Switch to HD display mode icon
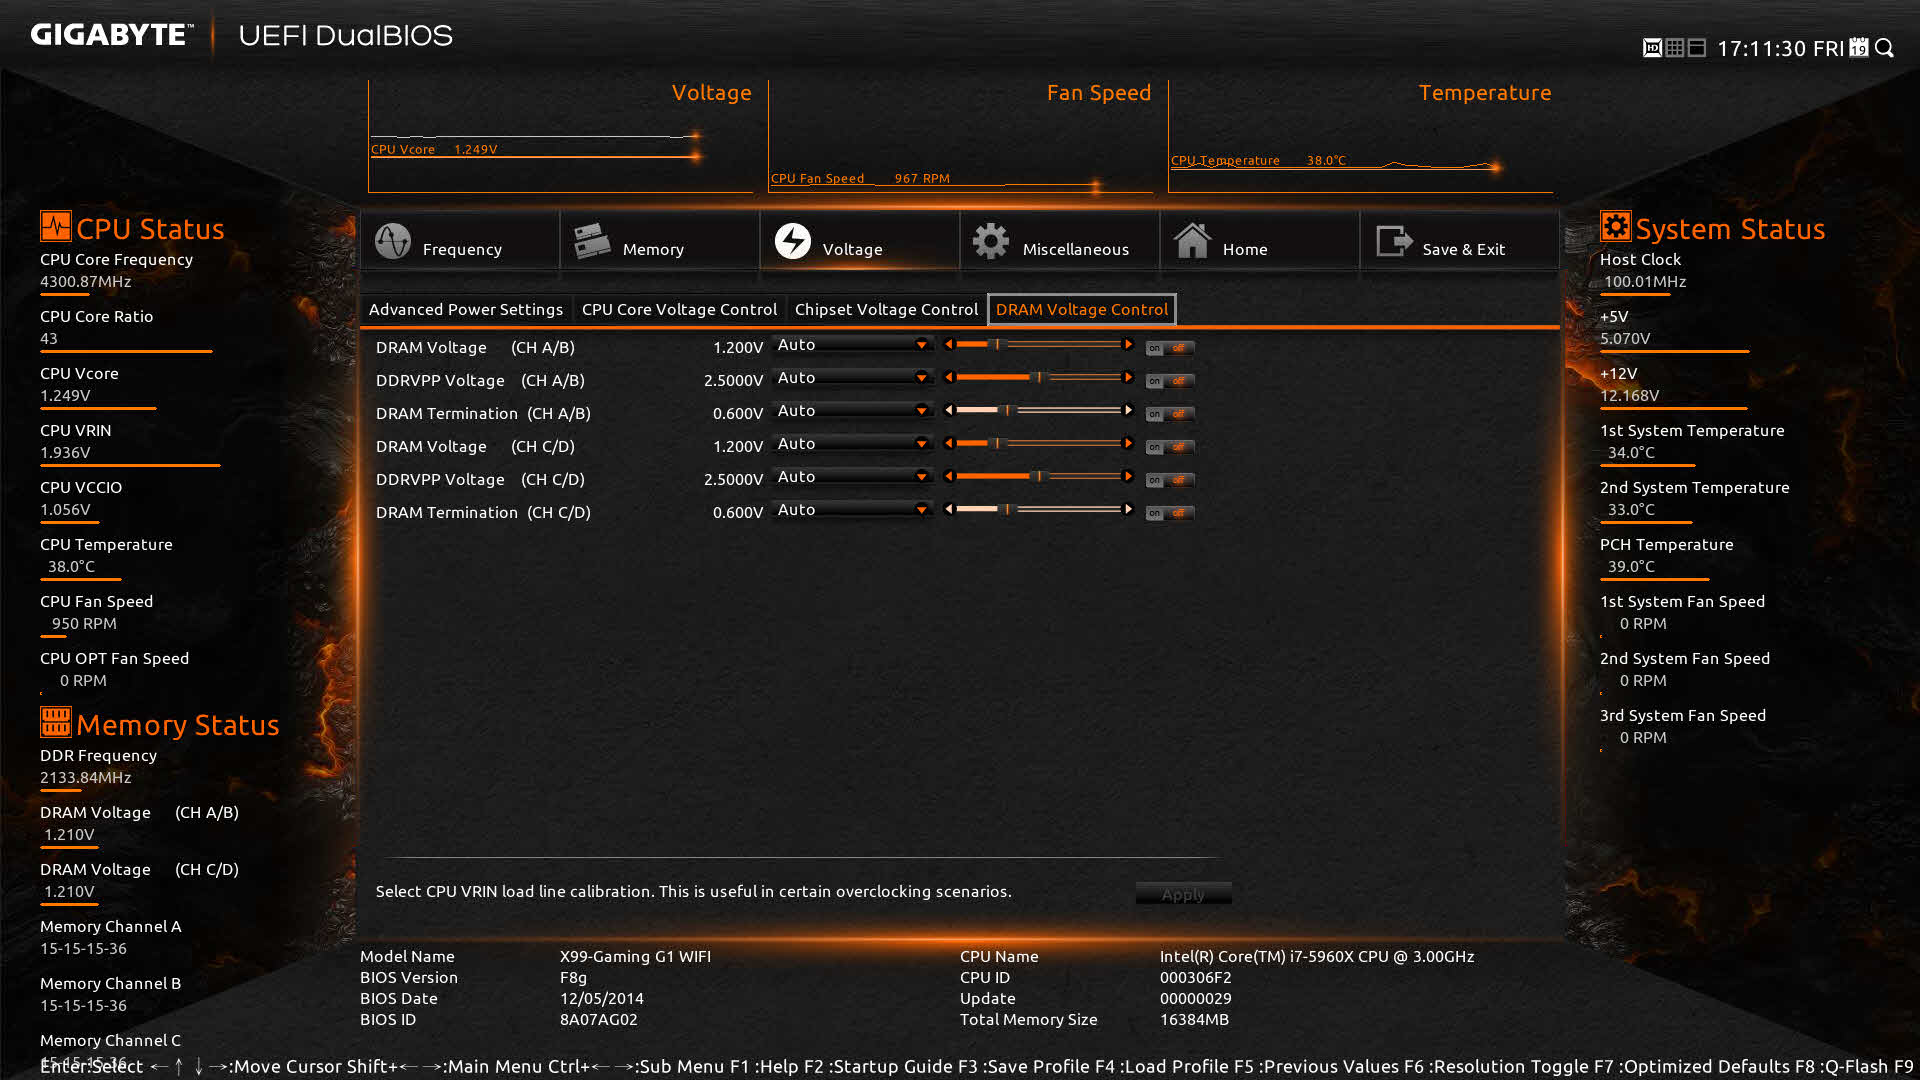Viewport: 1920px width, 1080px height. point(1652,48)
